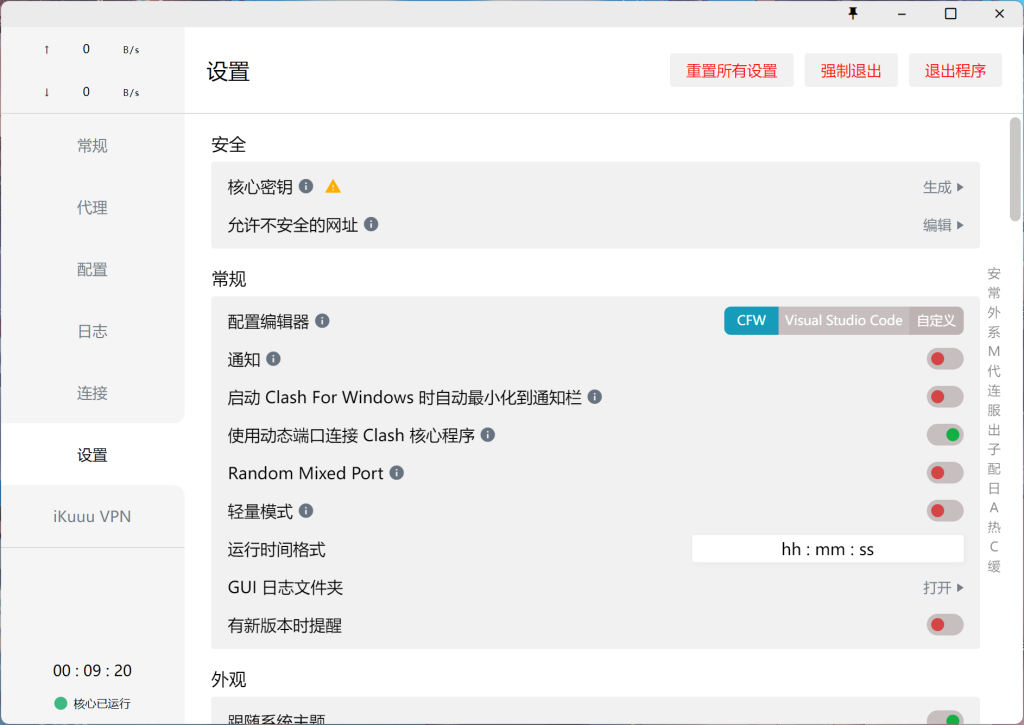Image resolution: width=1024 pixels, height=725 pixels.
Task: Disable dynamic port connection to Clash core
Action: [x=944, y=434]
